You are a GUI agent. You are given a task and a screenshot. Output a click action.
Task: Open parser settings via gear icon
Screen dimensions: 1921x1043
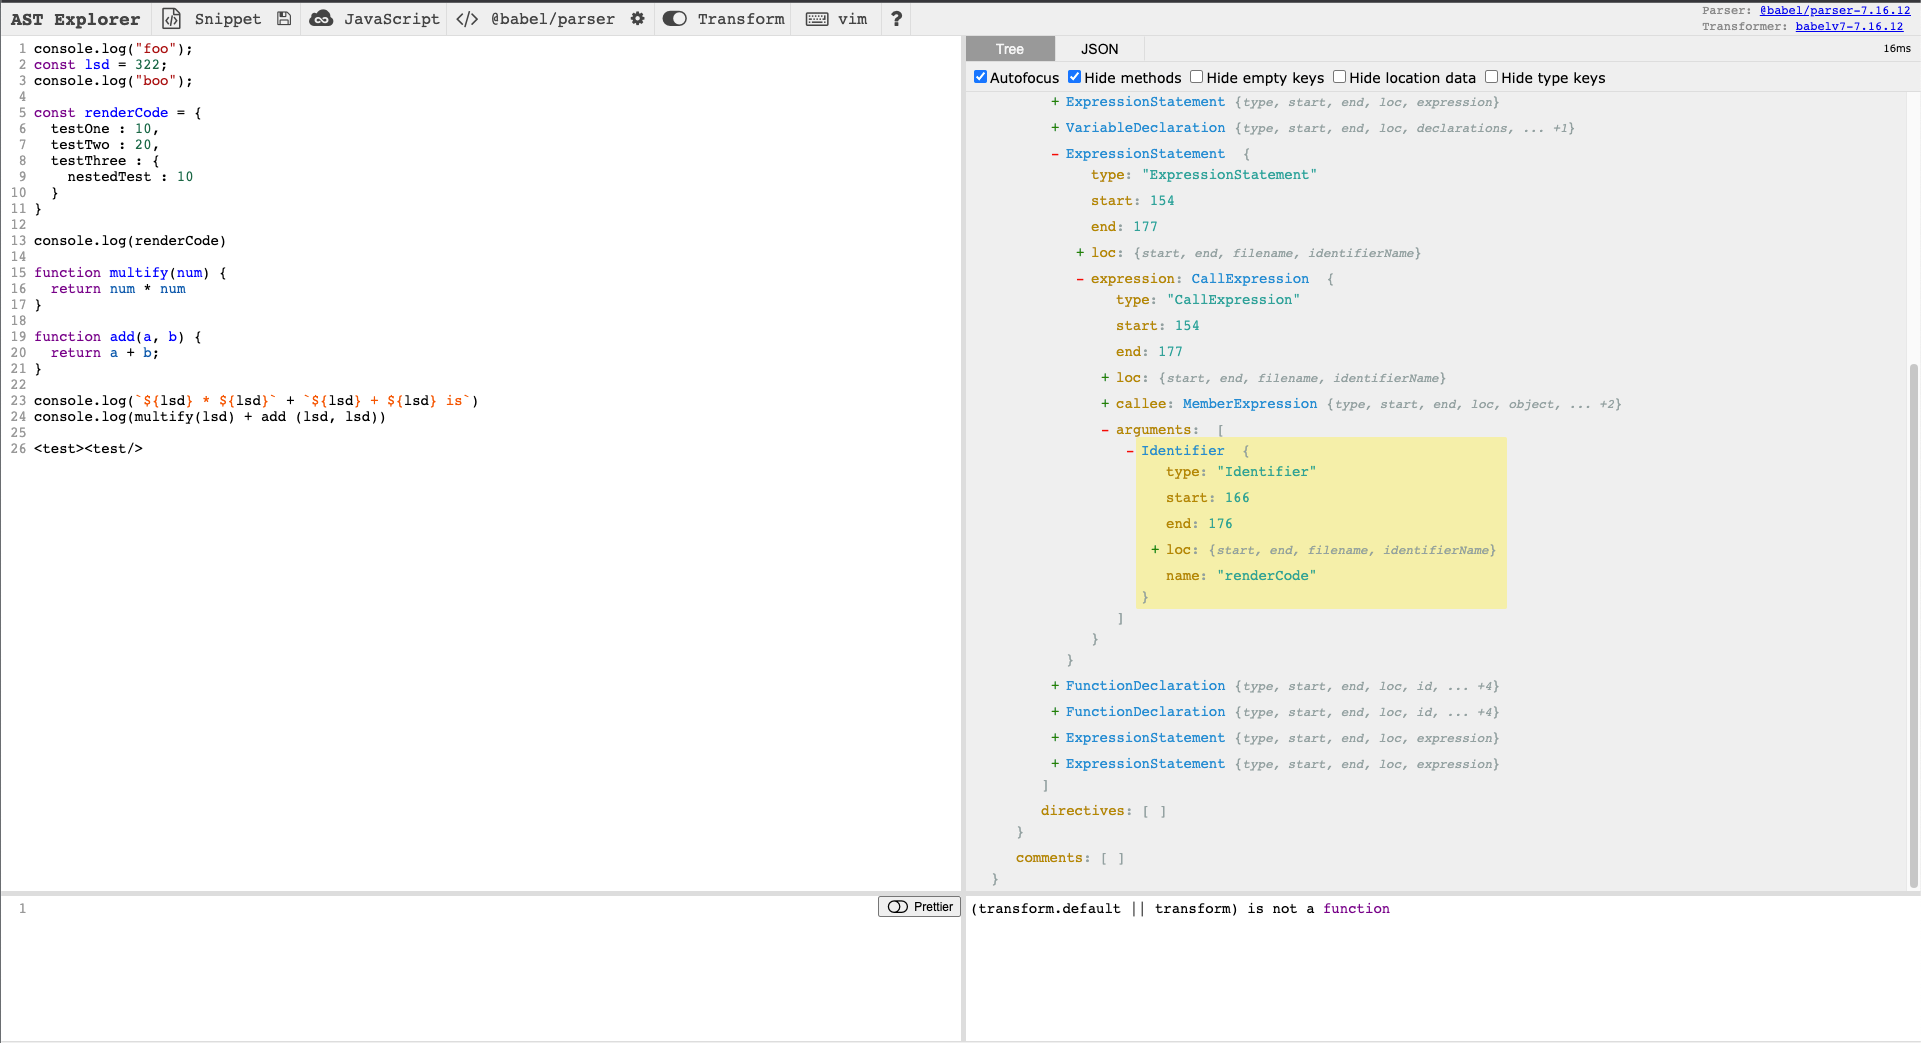tap(637, 18)
